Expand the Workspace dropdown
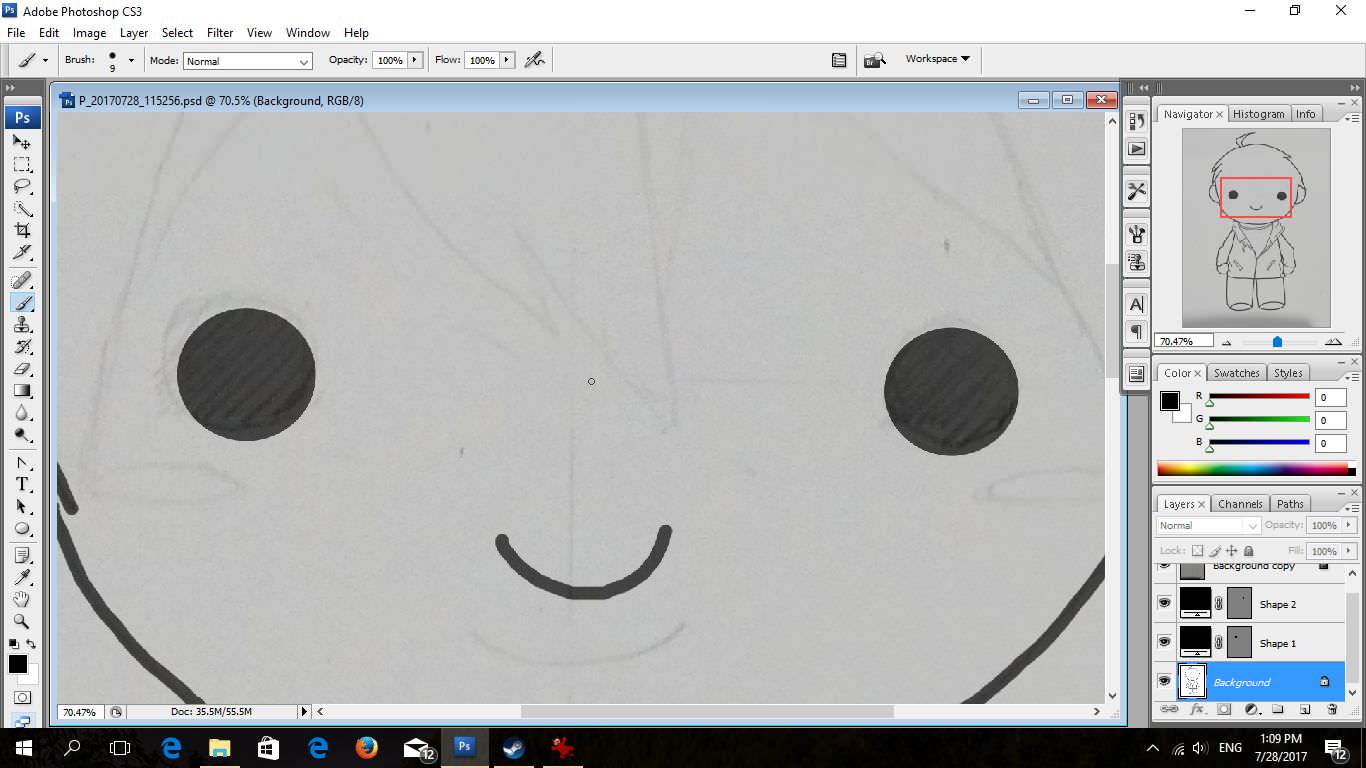This screenshot has height=768, width=1366. [937, 59]
